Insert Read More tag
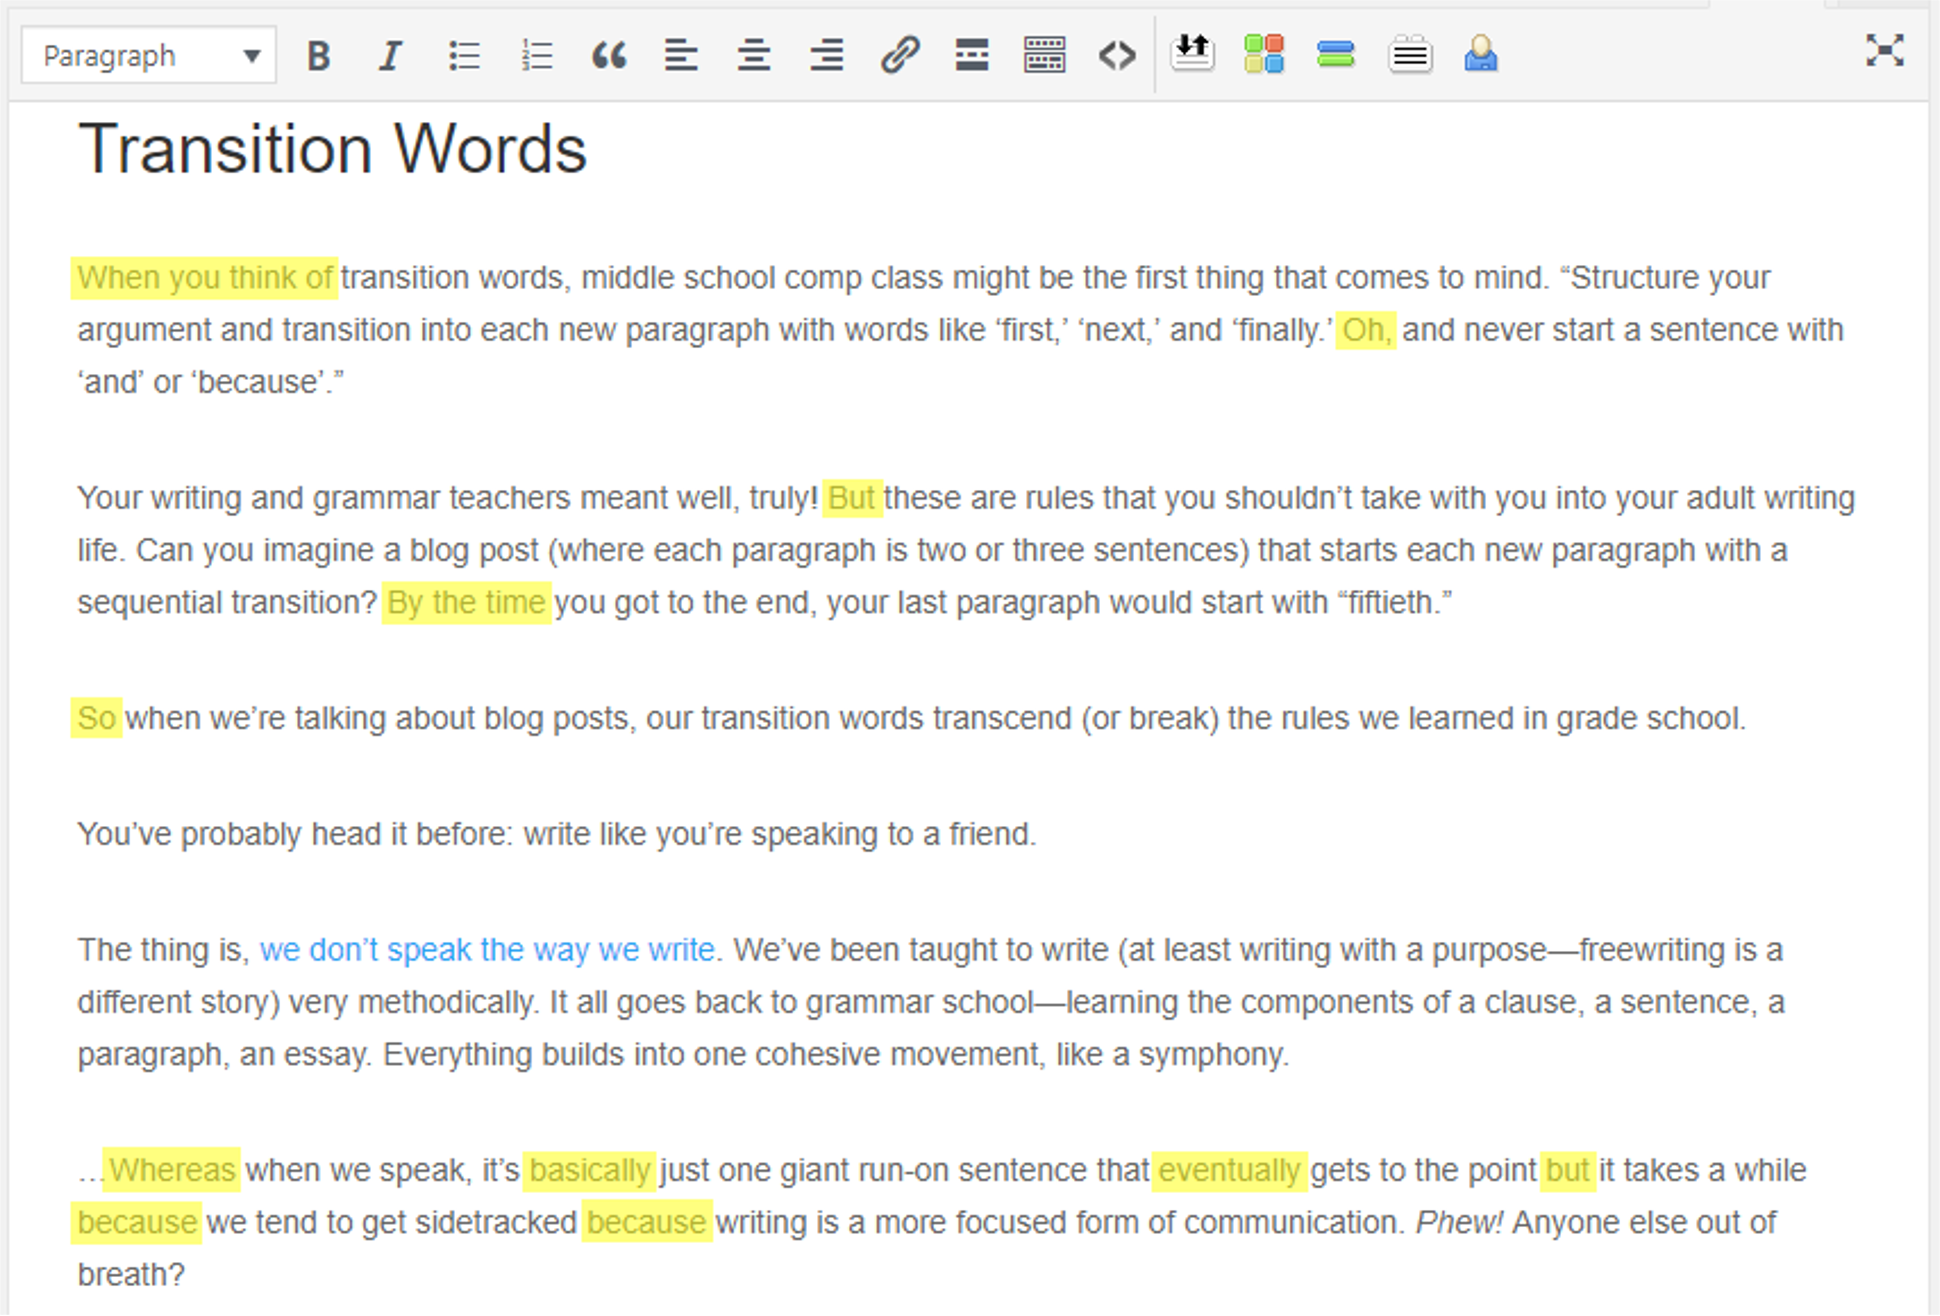Viewport: 1940px width, 1316px height. [972, 55]
